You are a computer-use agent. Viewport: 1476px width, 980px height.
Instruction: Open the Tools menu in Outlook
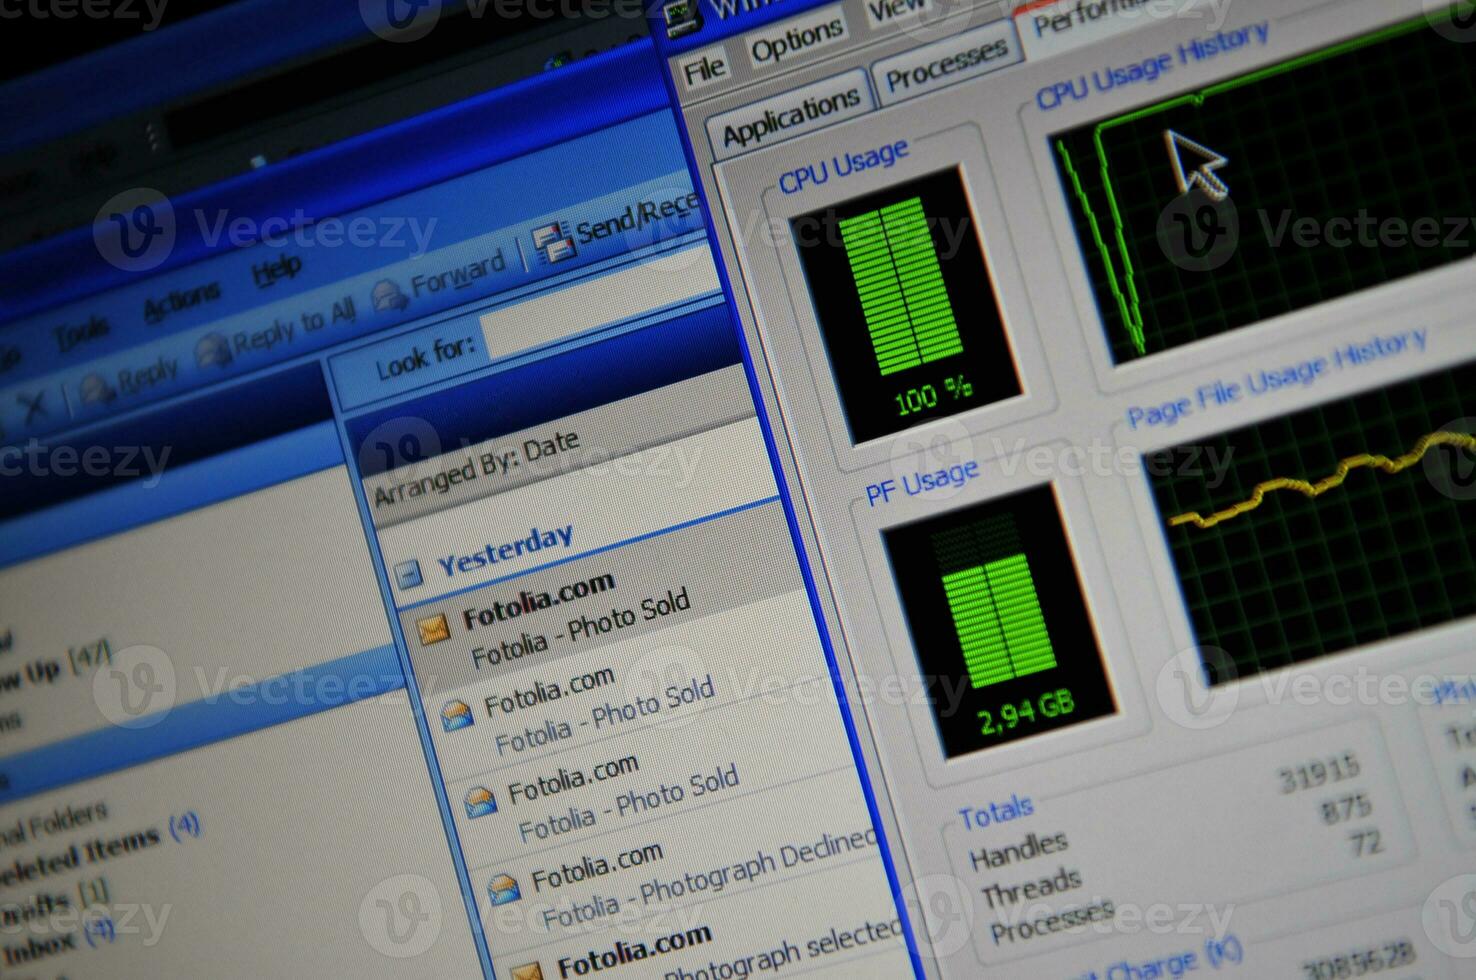click(x=81, y=334)
